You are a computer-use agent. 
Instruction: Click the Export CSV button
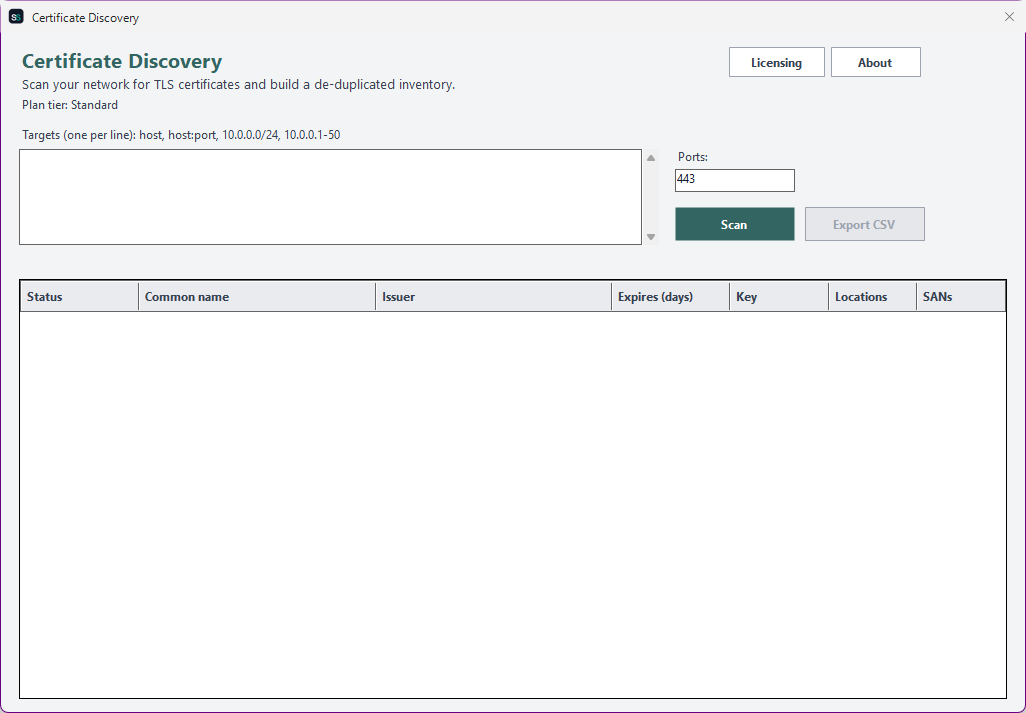coord(864,224)
